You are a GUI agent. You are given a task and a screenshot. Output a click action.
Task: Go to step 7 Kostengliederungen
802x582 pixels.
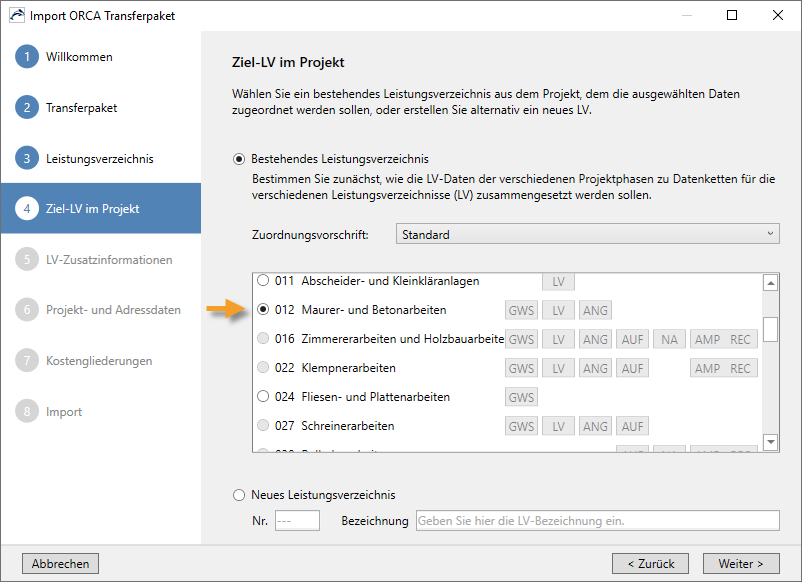point(83,361)
